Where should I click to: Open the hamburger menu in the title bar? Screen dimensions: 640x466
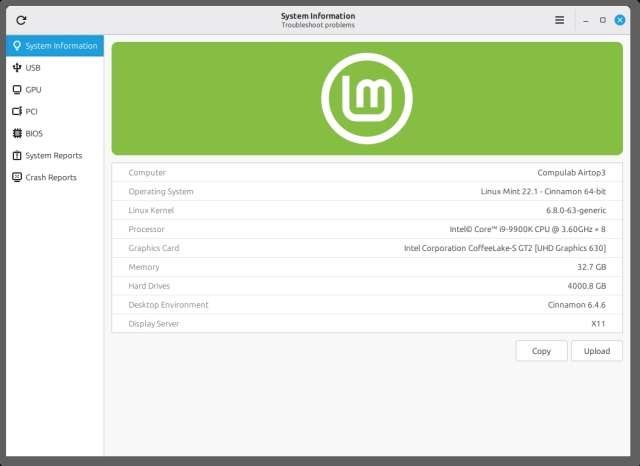[560, 20]
